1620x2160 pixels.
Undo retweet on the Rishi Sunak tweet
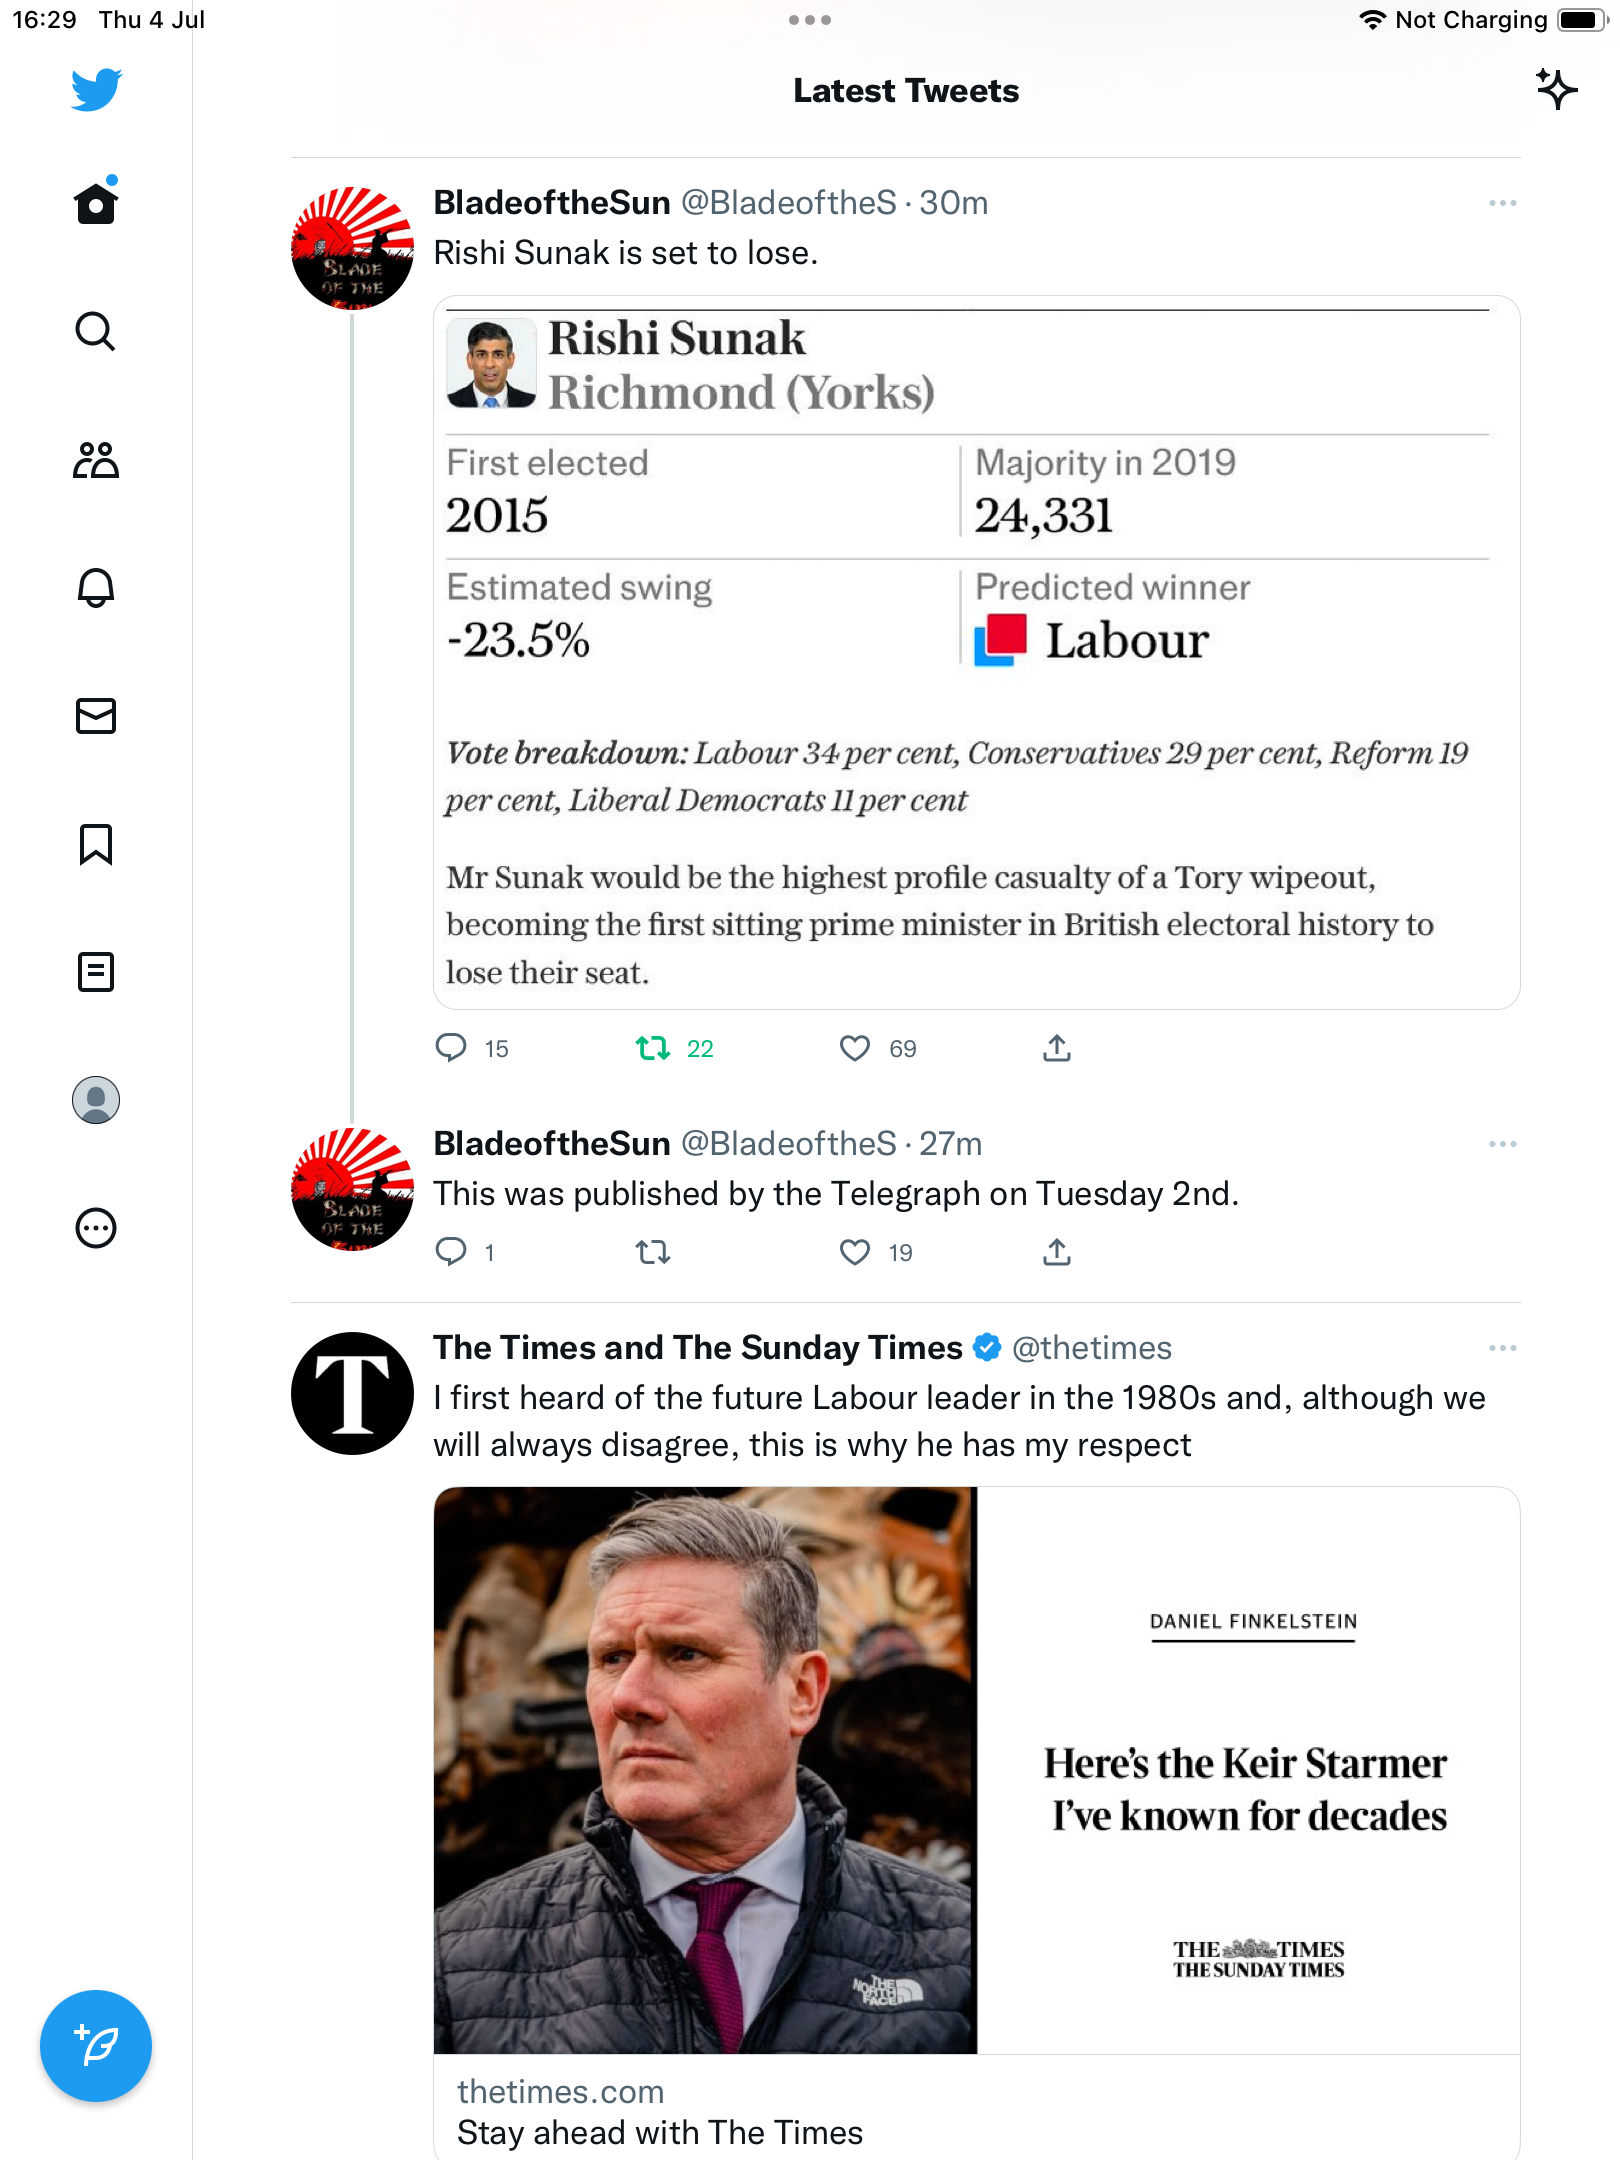(x=653, y=1048)
